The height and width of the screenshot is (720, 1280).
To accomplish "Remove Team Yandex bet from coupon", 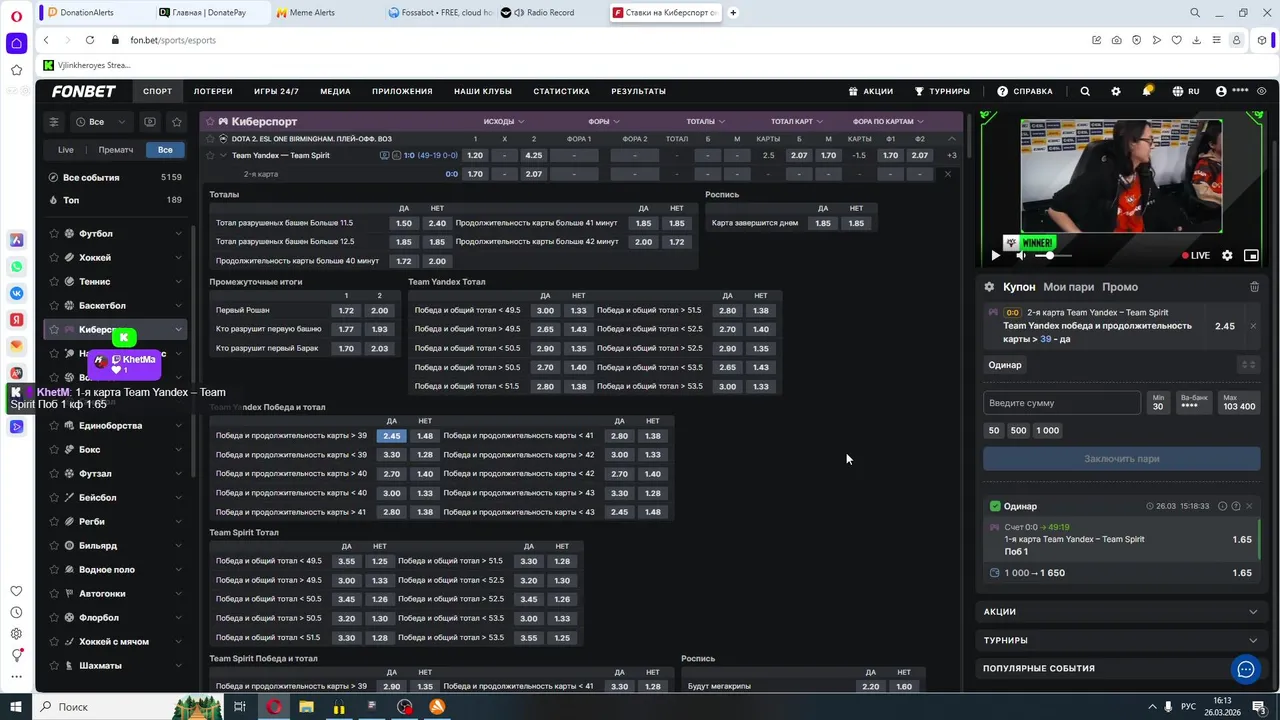I will [1253, 326].
